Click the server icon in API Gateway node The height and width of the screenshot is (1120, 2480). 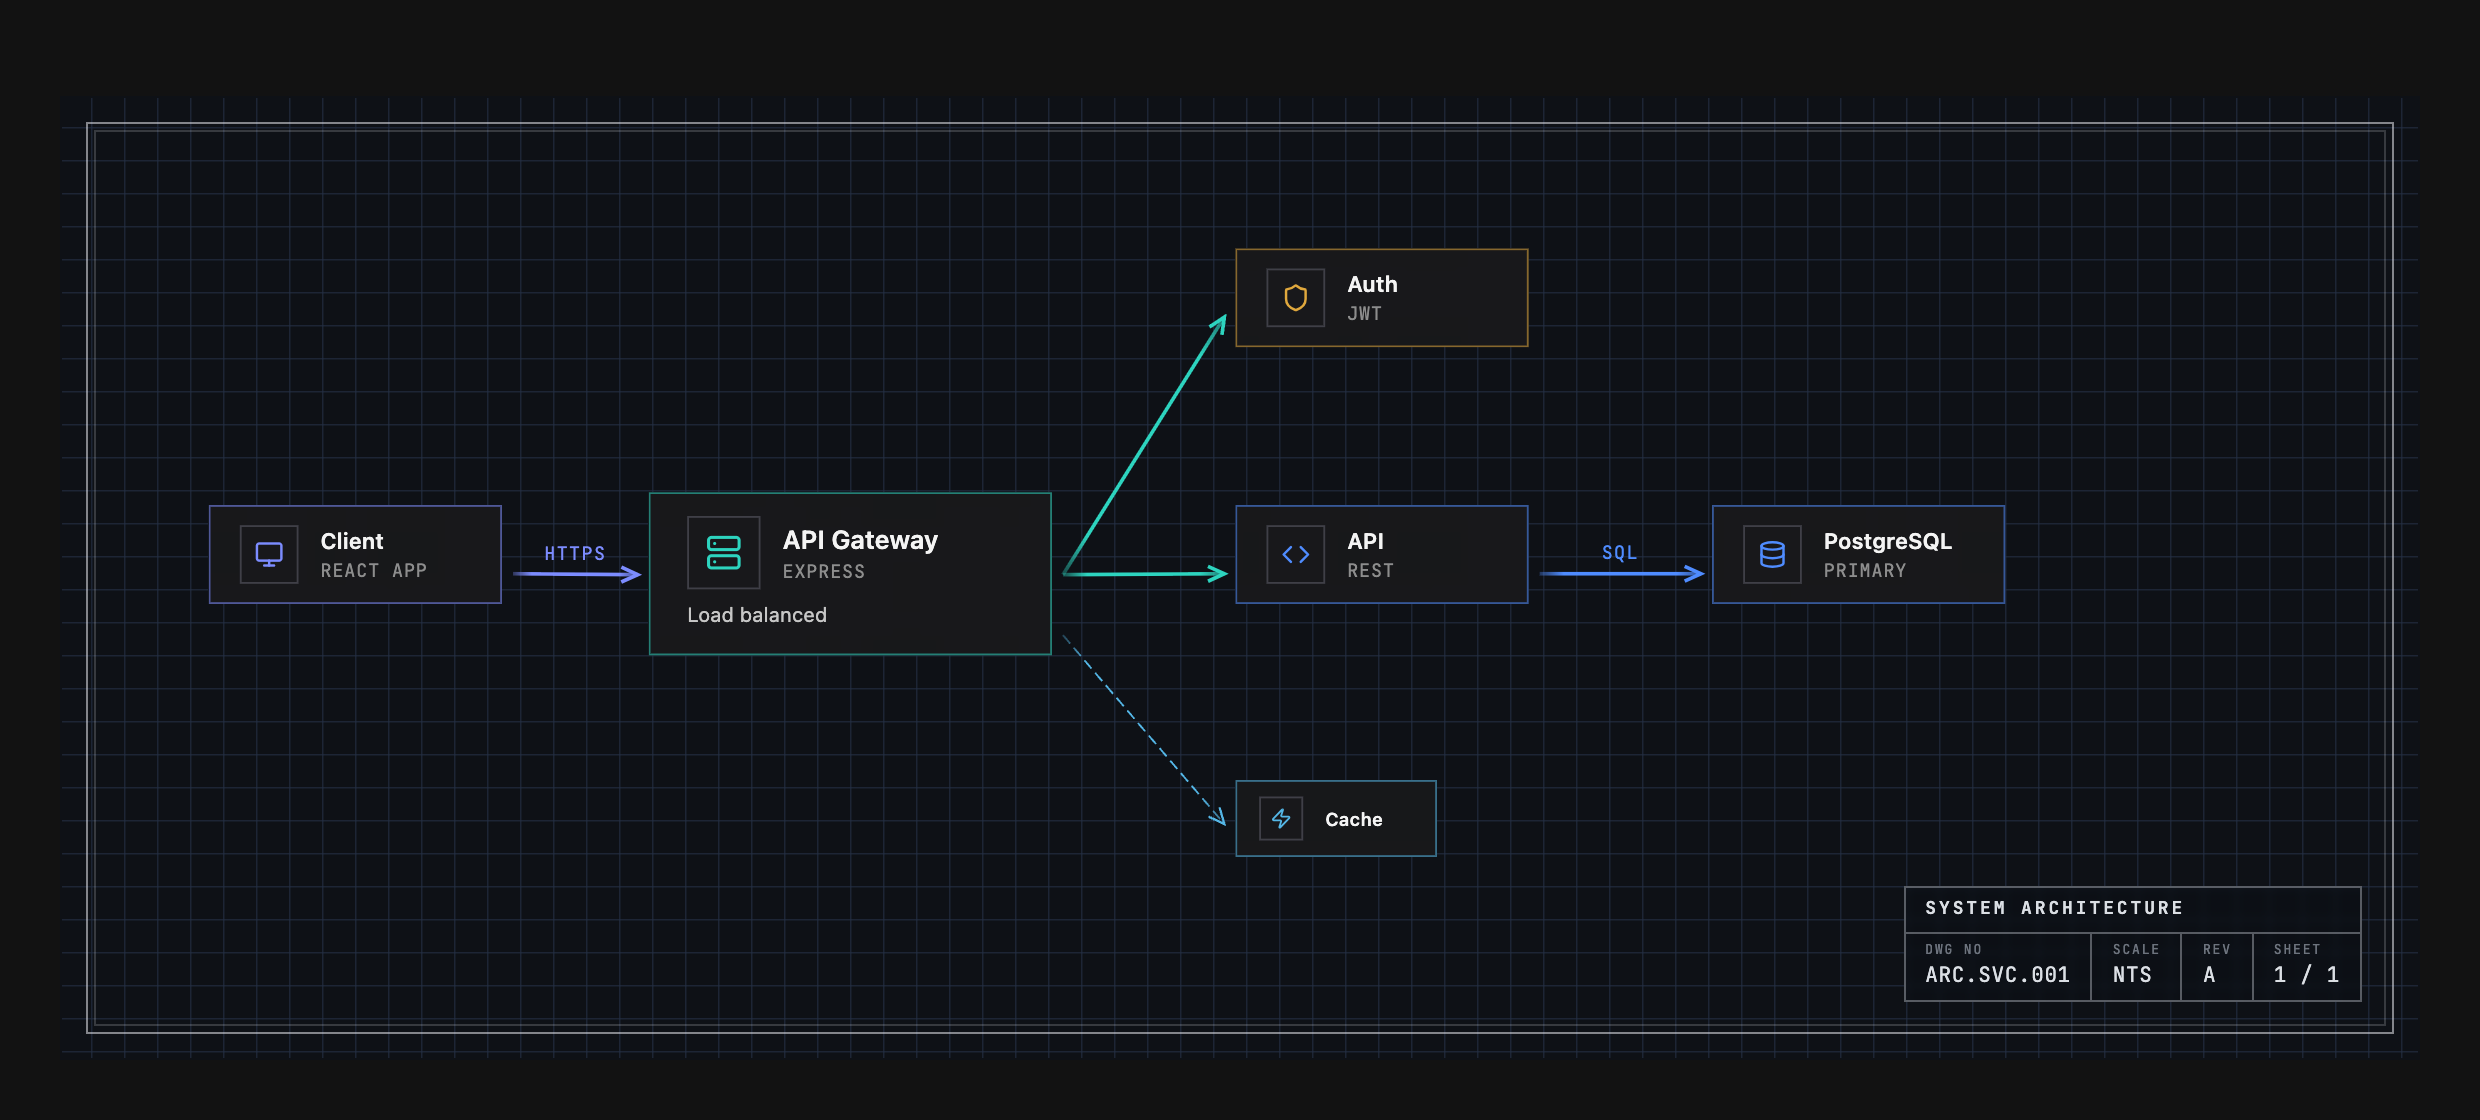click(723, 552)
